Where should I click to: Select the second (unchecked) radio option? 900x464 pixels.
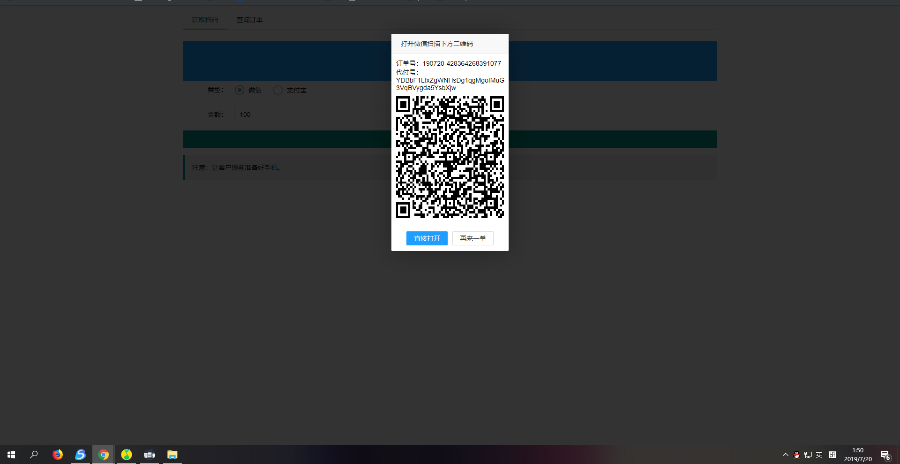click(278, 90)
